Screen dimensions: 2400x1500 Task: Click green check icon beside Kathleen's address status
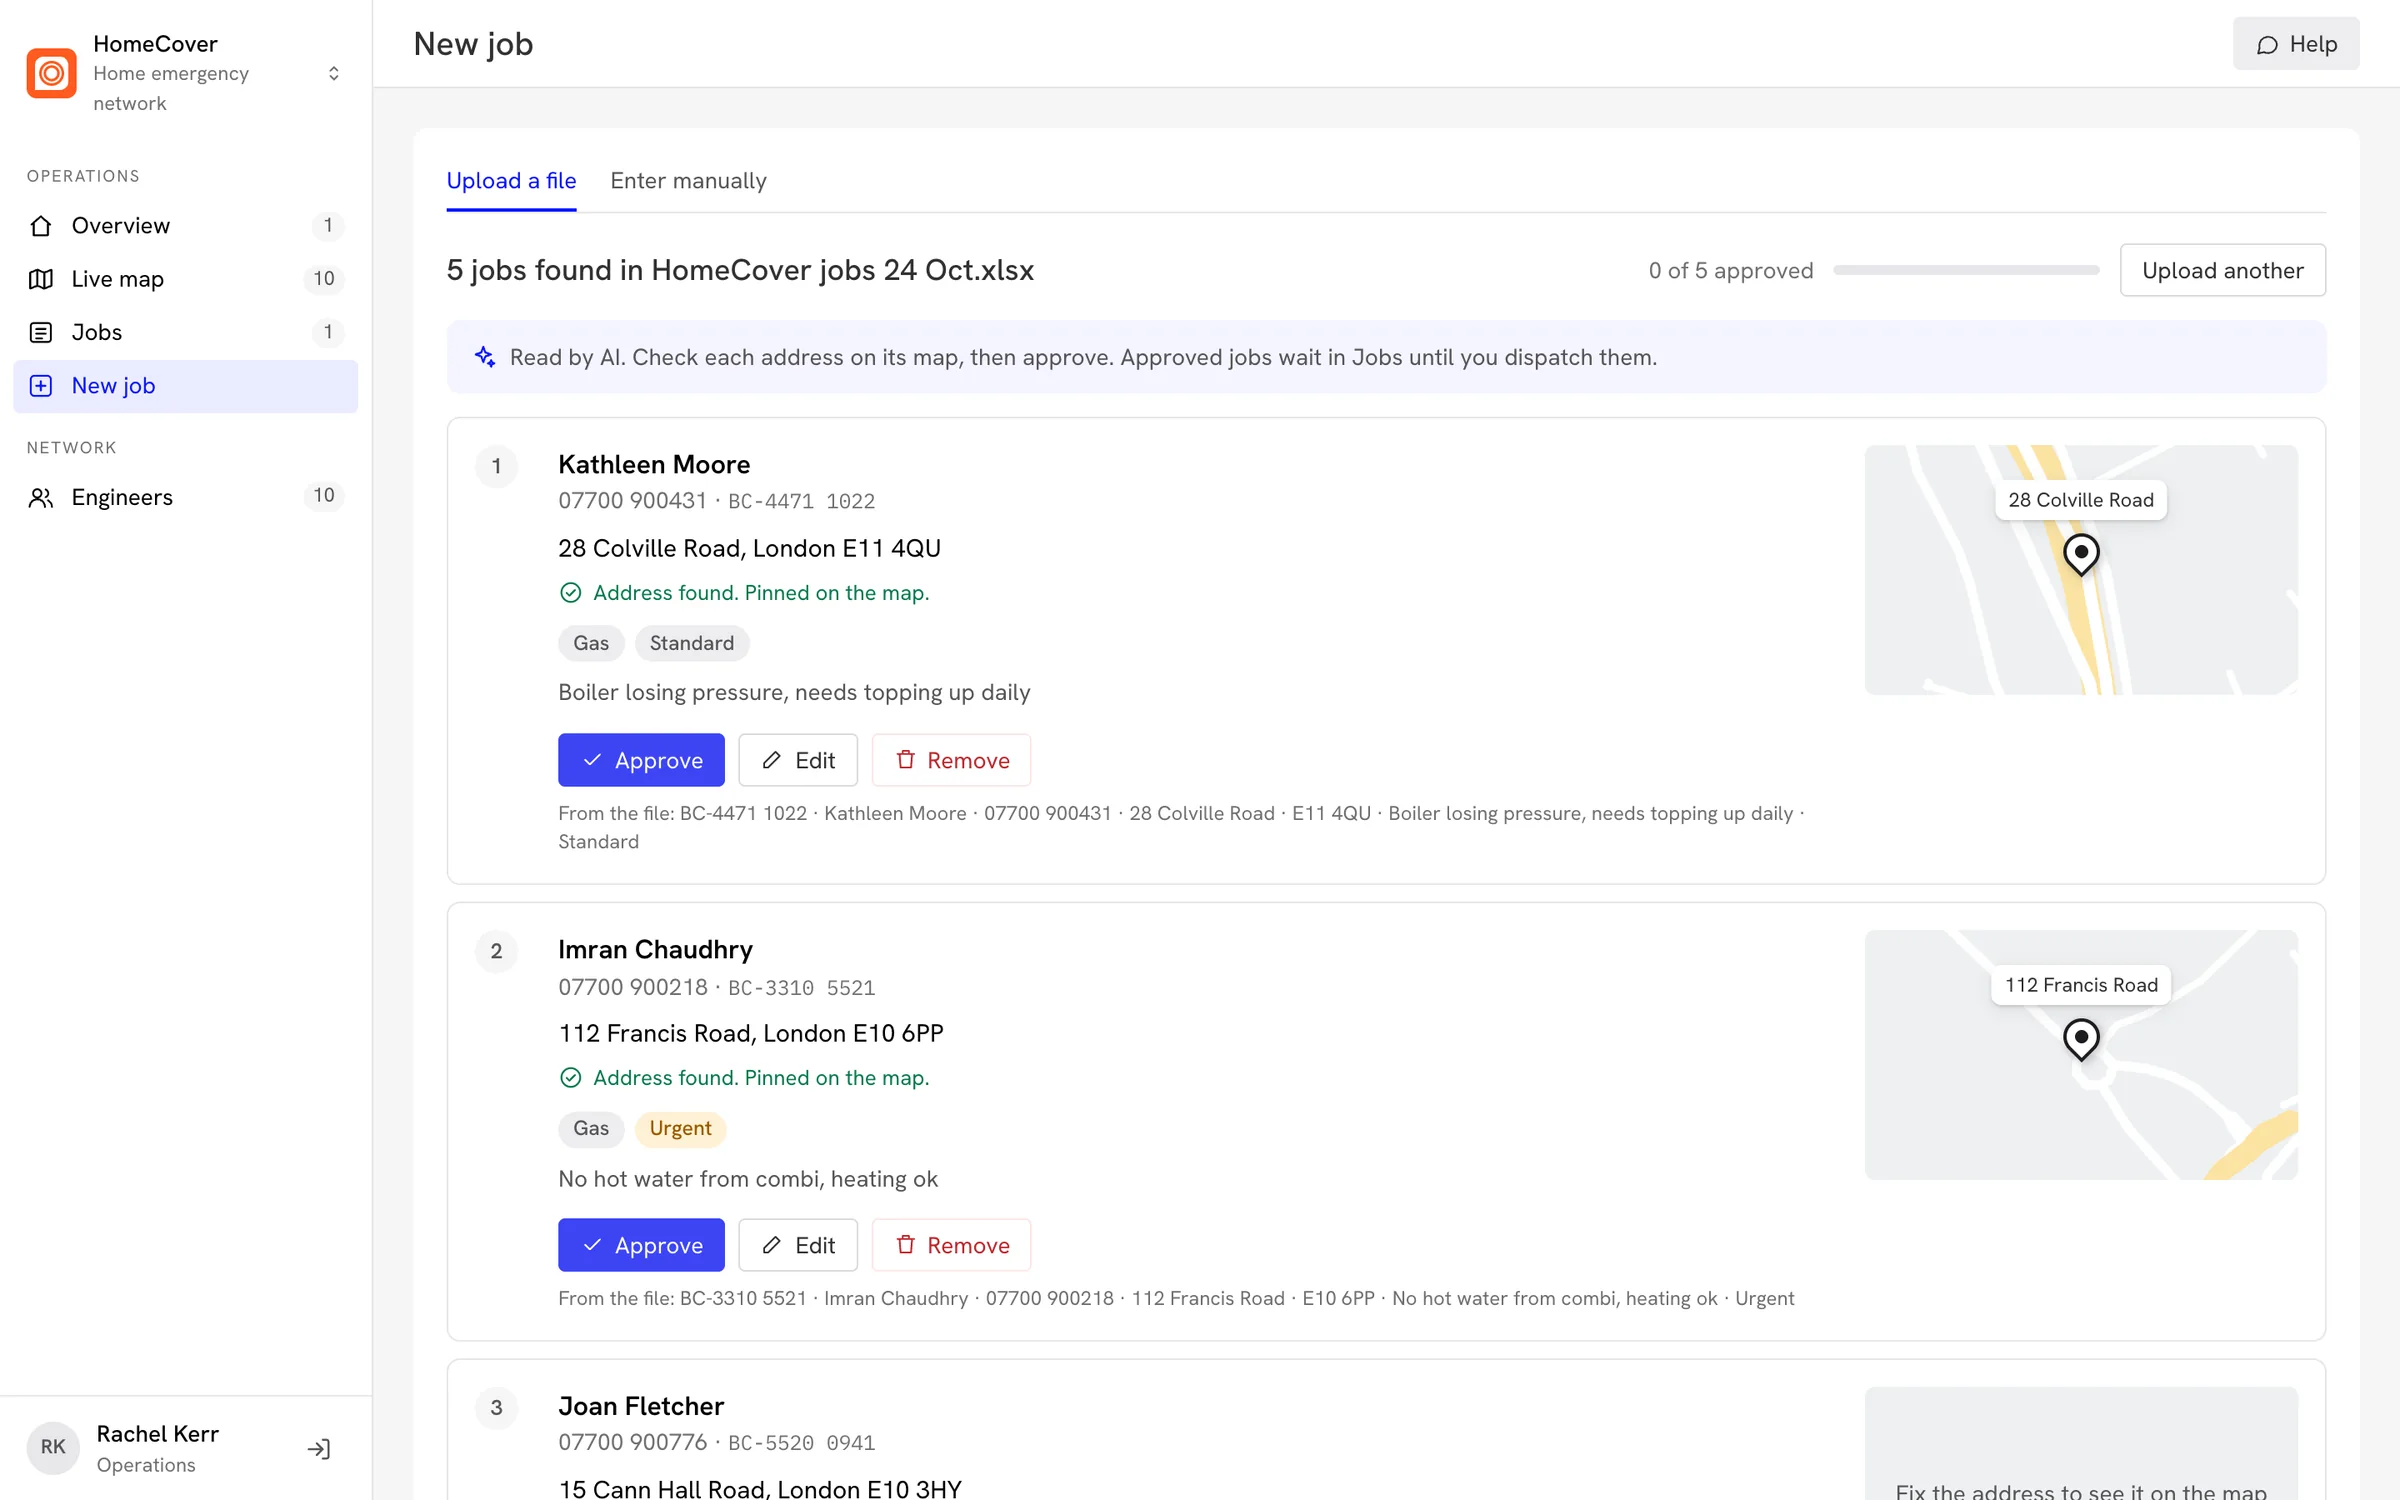(x=570, y=593)
